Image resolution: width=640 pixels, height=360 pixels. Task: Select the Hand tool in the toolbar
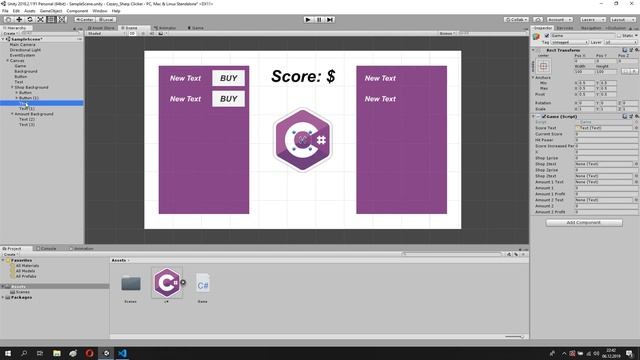click(8, 19)
